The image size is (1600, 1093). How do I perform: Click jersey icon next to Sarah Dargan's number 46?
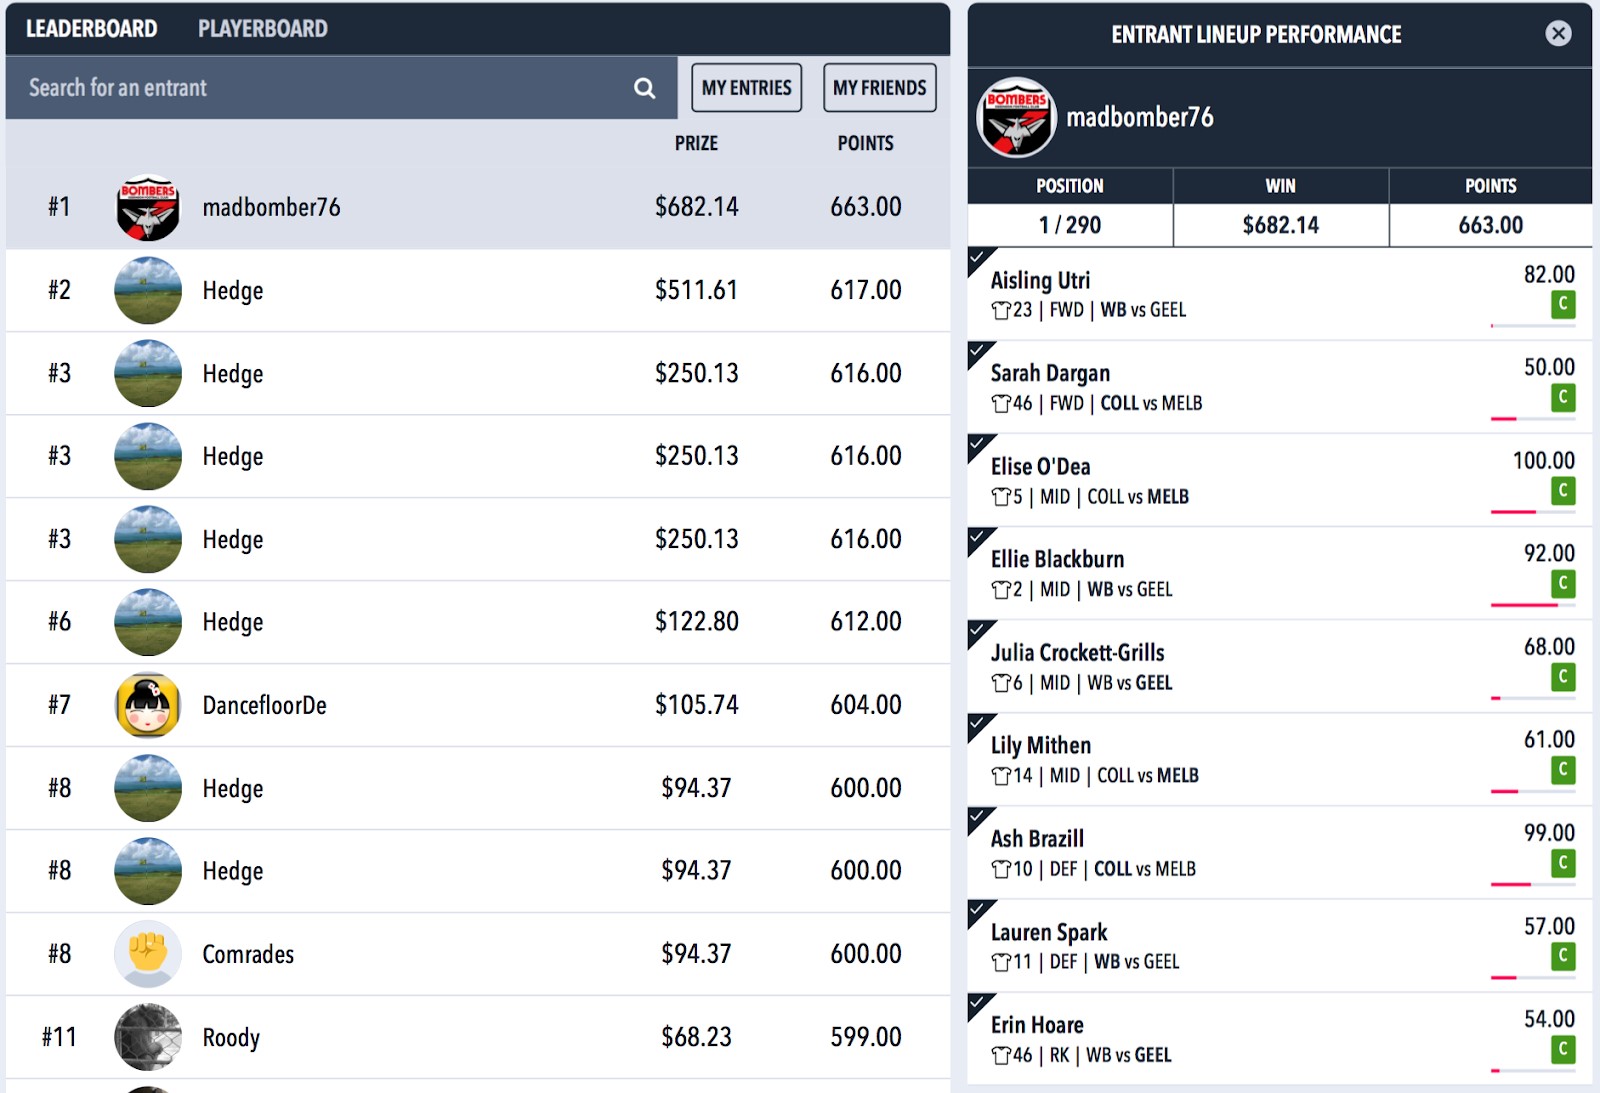click(x=1001, y=404)
